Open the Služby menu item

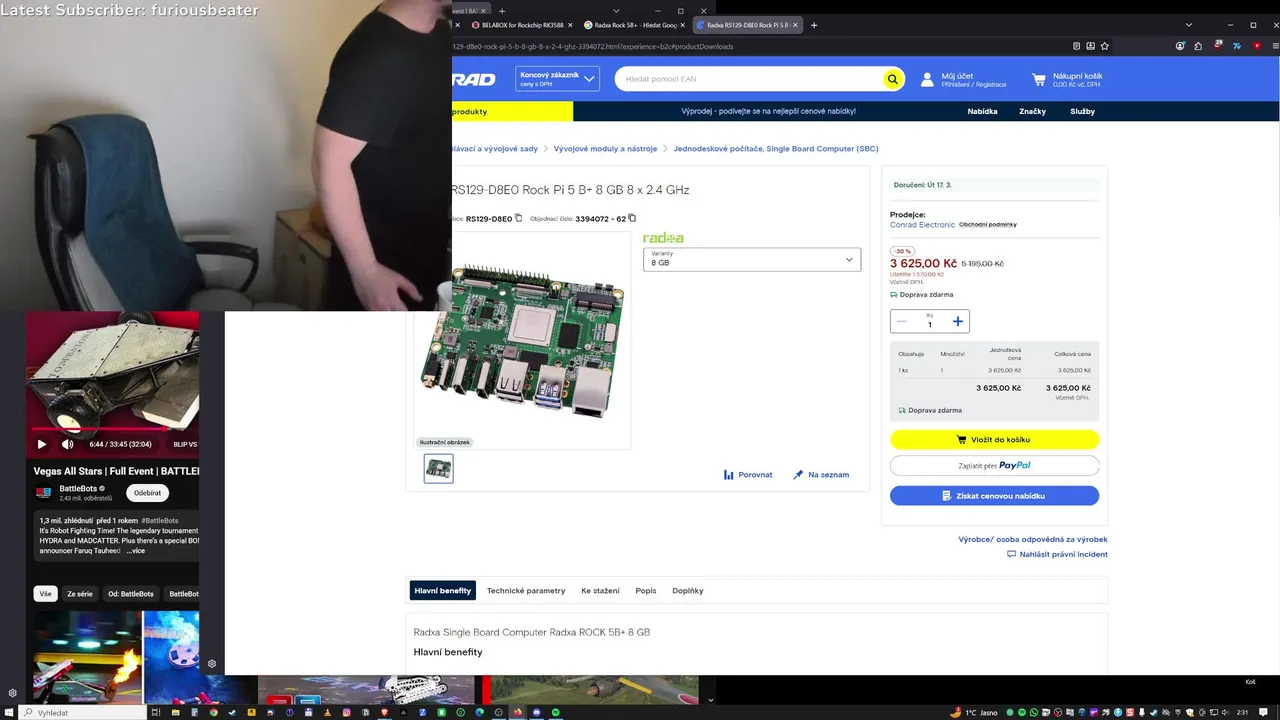coord(1082,111)
